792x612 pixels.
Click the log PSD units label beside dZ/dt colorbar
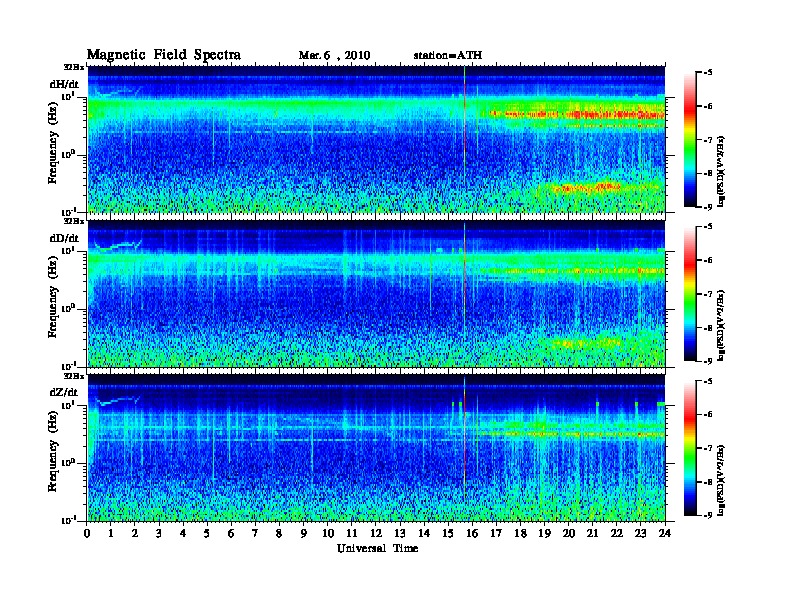point(721,480)
